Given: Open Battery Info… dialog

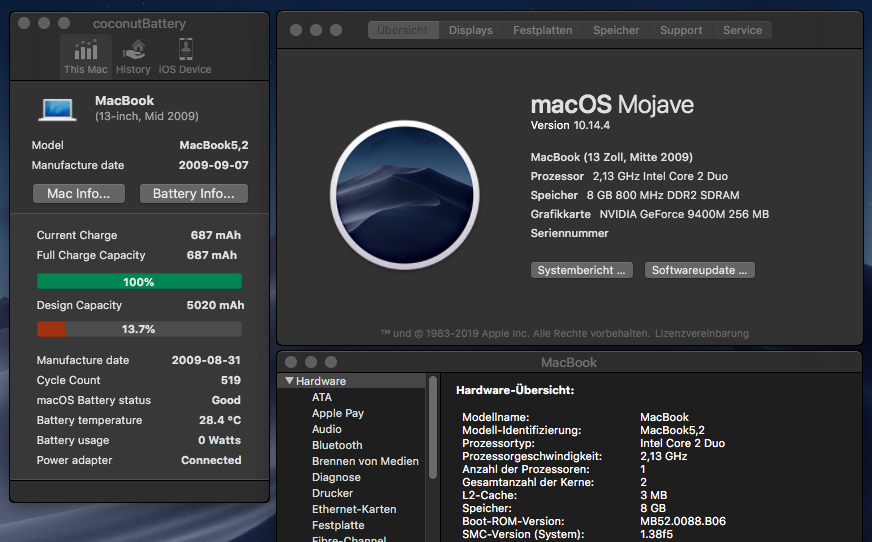Looking at the screenshot, I should [194, 193].
